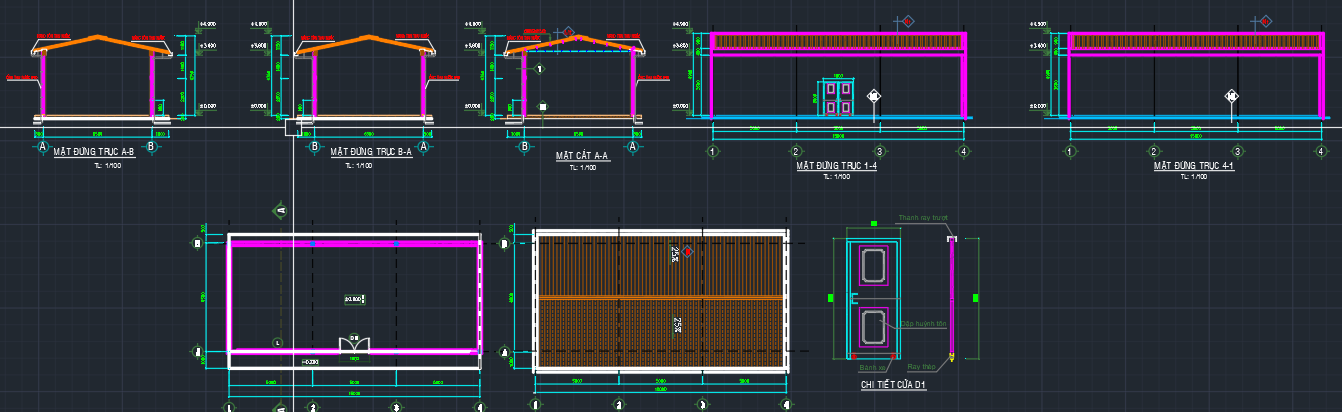
Task: Select axis bubble 4 of the 1-4 elevation
Action: pyautogui.click(x=963, y=152)
